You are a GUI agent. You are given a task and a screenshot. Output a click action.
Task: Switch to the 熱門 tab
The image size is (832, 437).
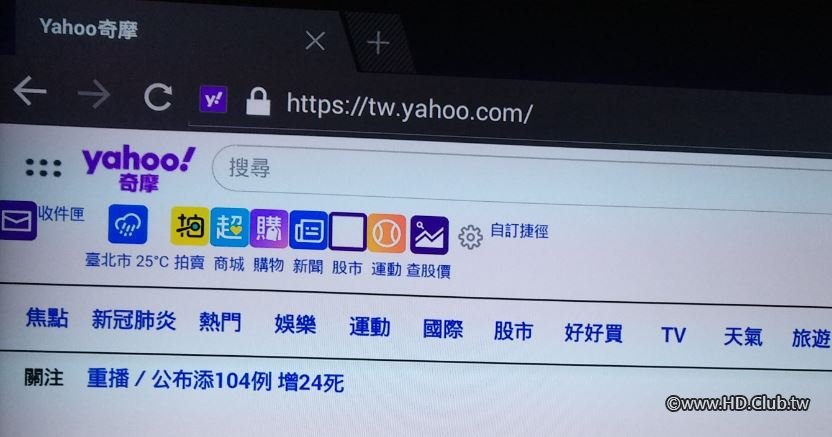pyautogui.click(x=220, y=322)
